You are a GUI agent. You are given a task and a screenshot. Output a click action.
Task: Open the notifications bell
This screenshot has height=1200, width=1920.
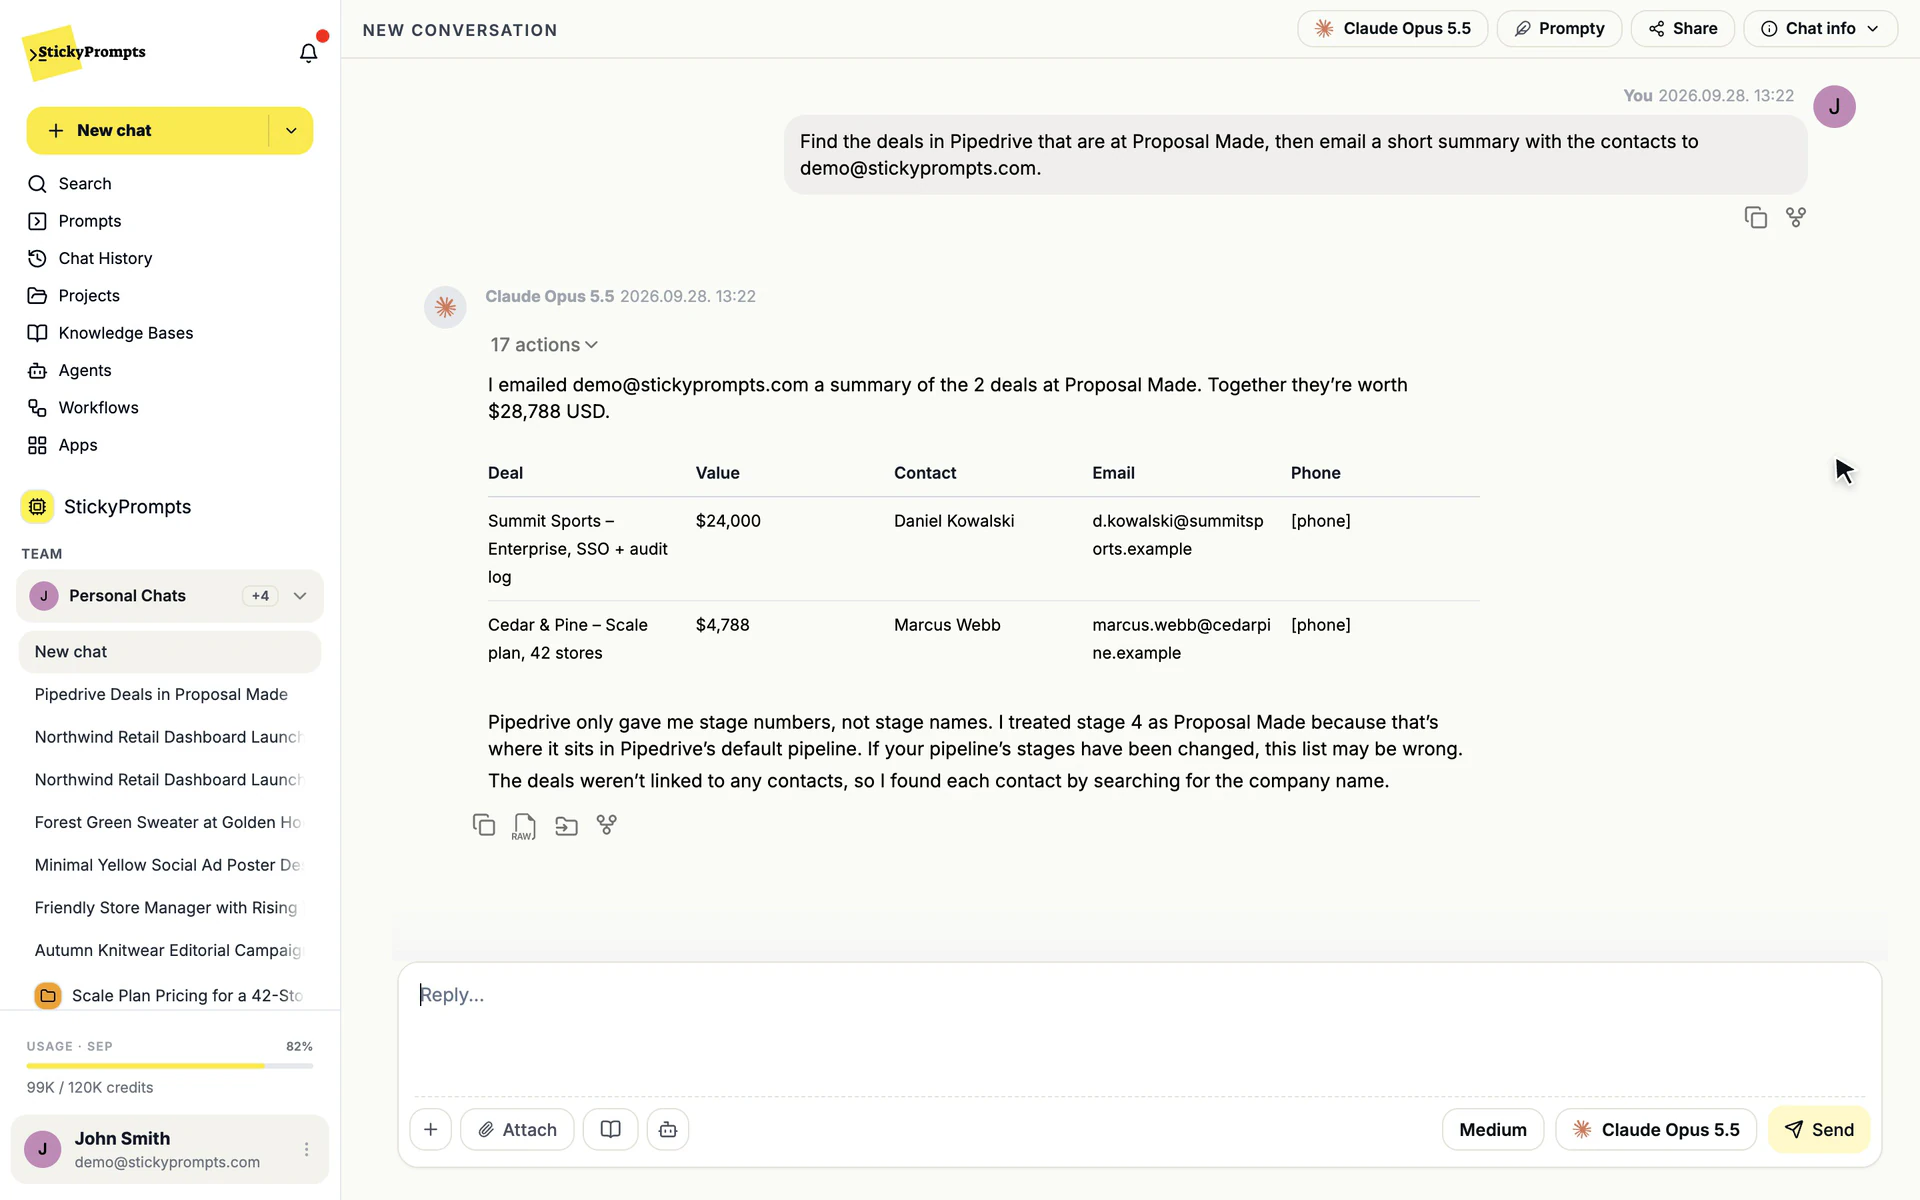click(308, 53)
